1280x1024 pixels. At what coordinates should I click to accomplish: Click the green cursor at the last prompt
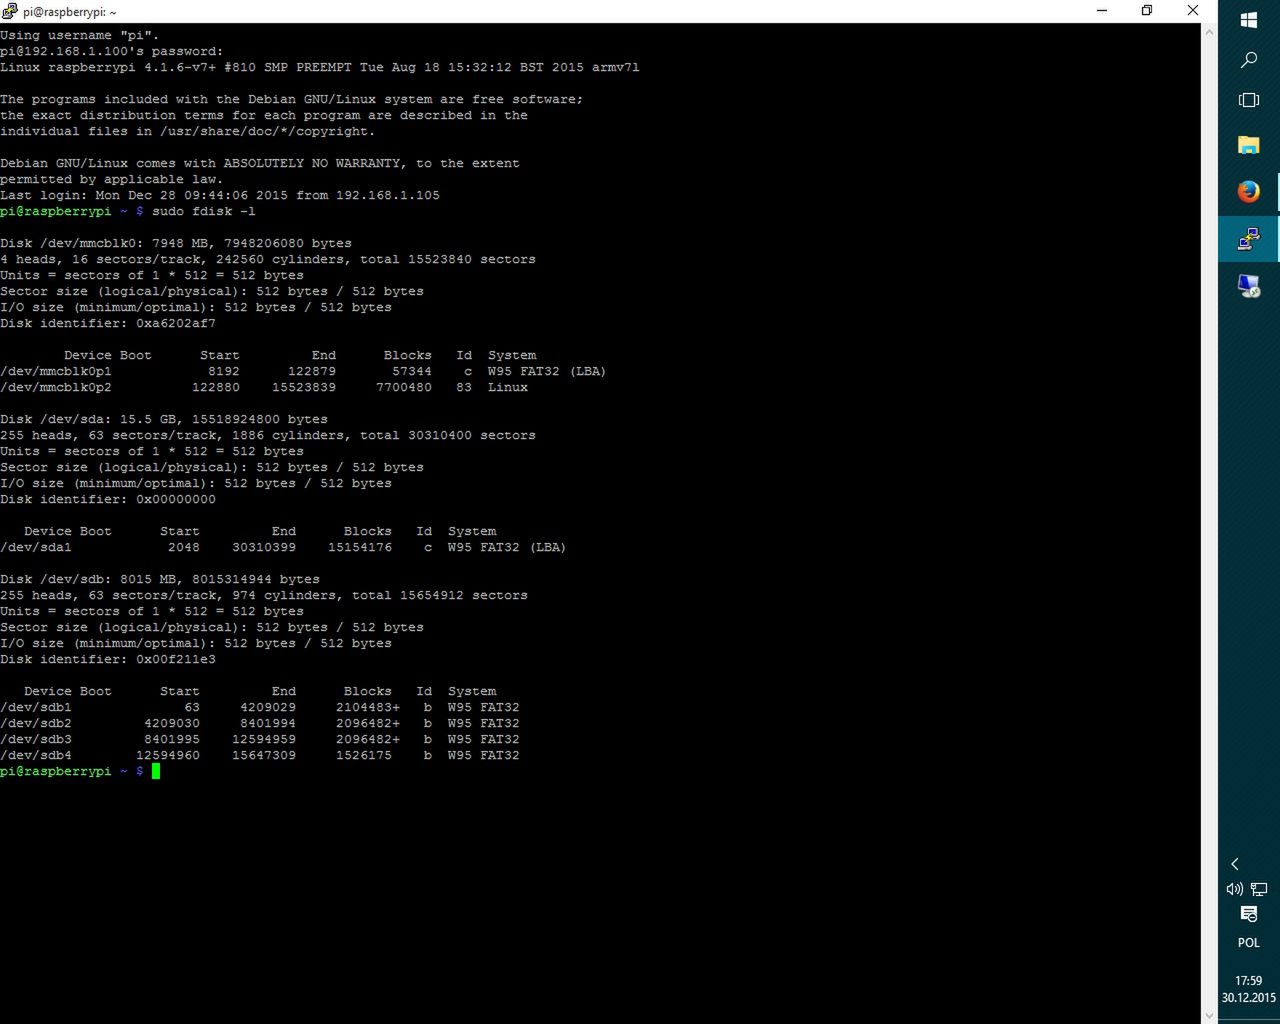[x=156, y=771]
